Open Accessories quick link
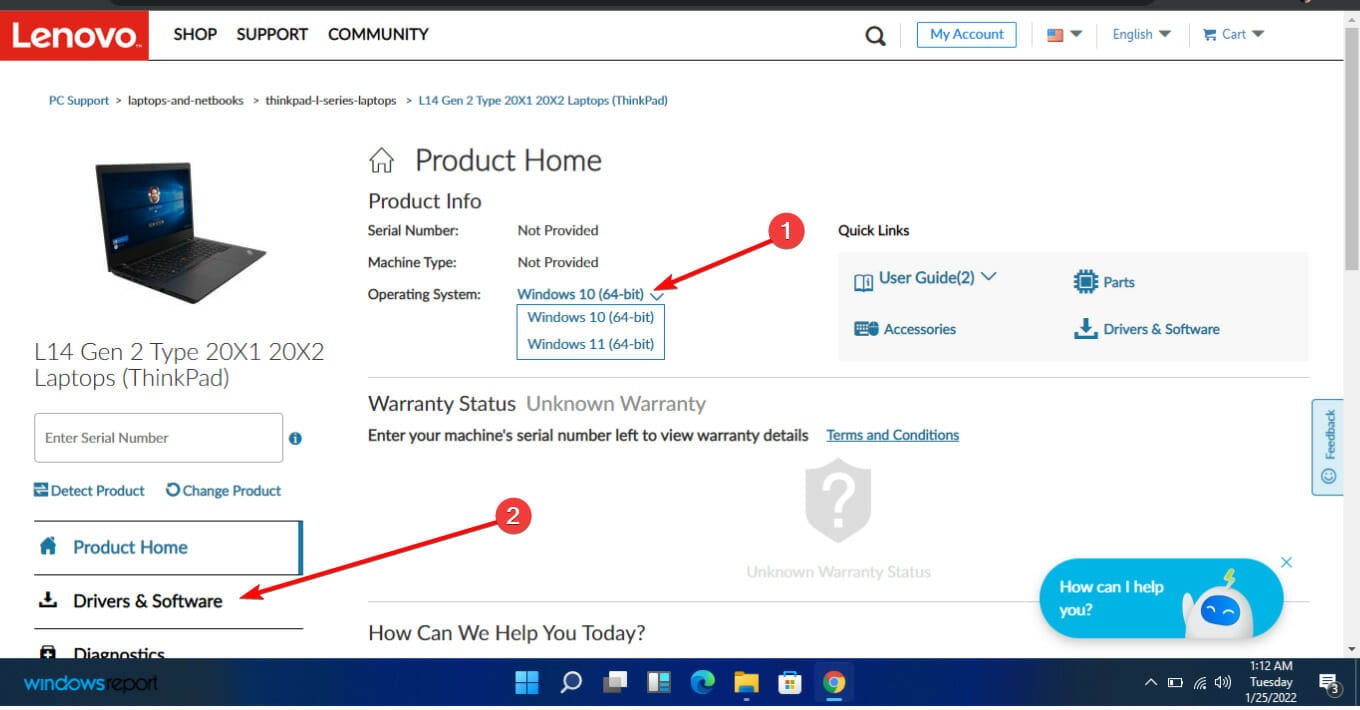The image size is (1360, 710). coord(920,329)
